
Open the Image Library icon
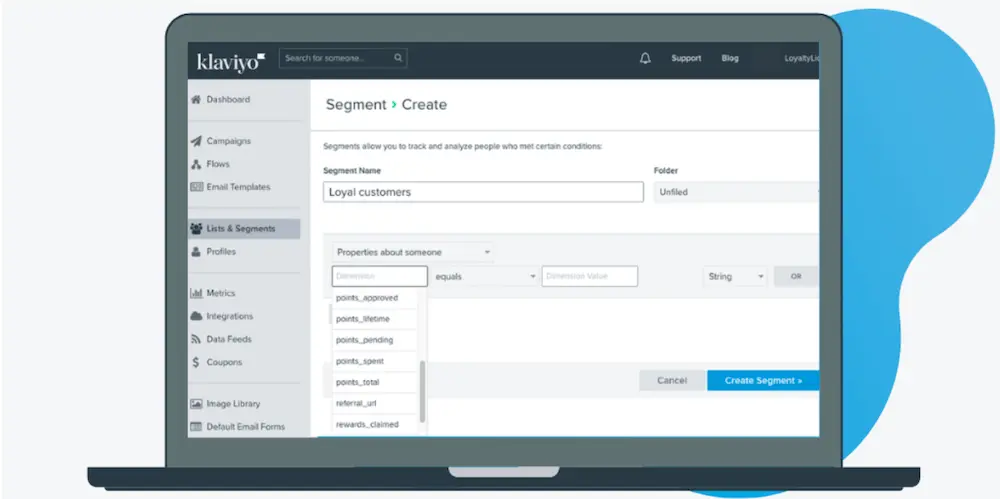196,404
